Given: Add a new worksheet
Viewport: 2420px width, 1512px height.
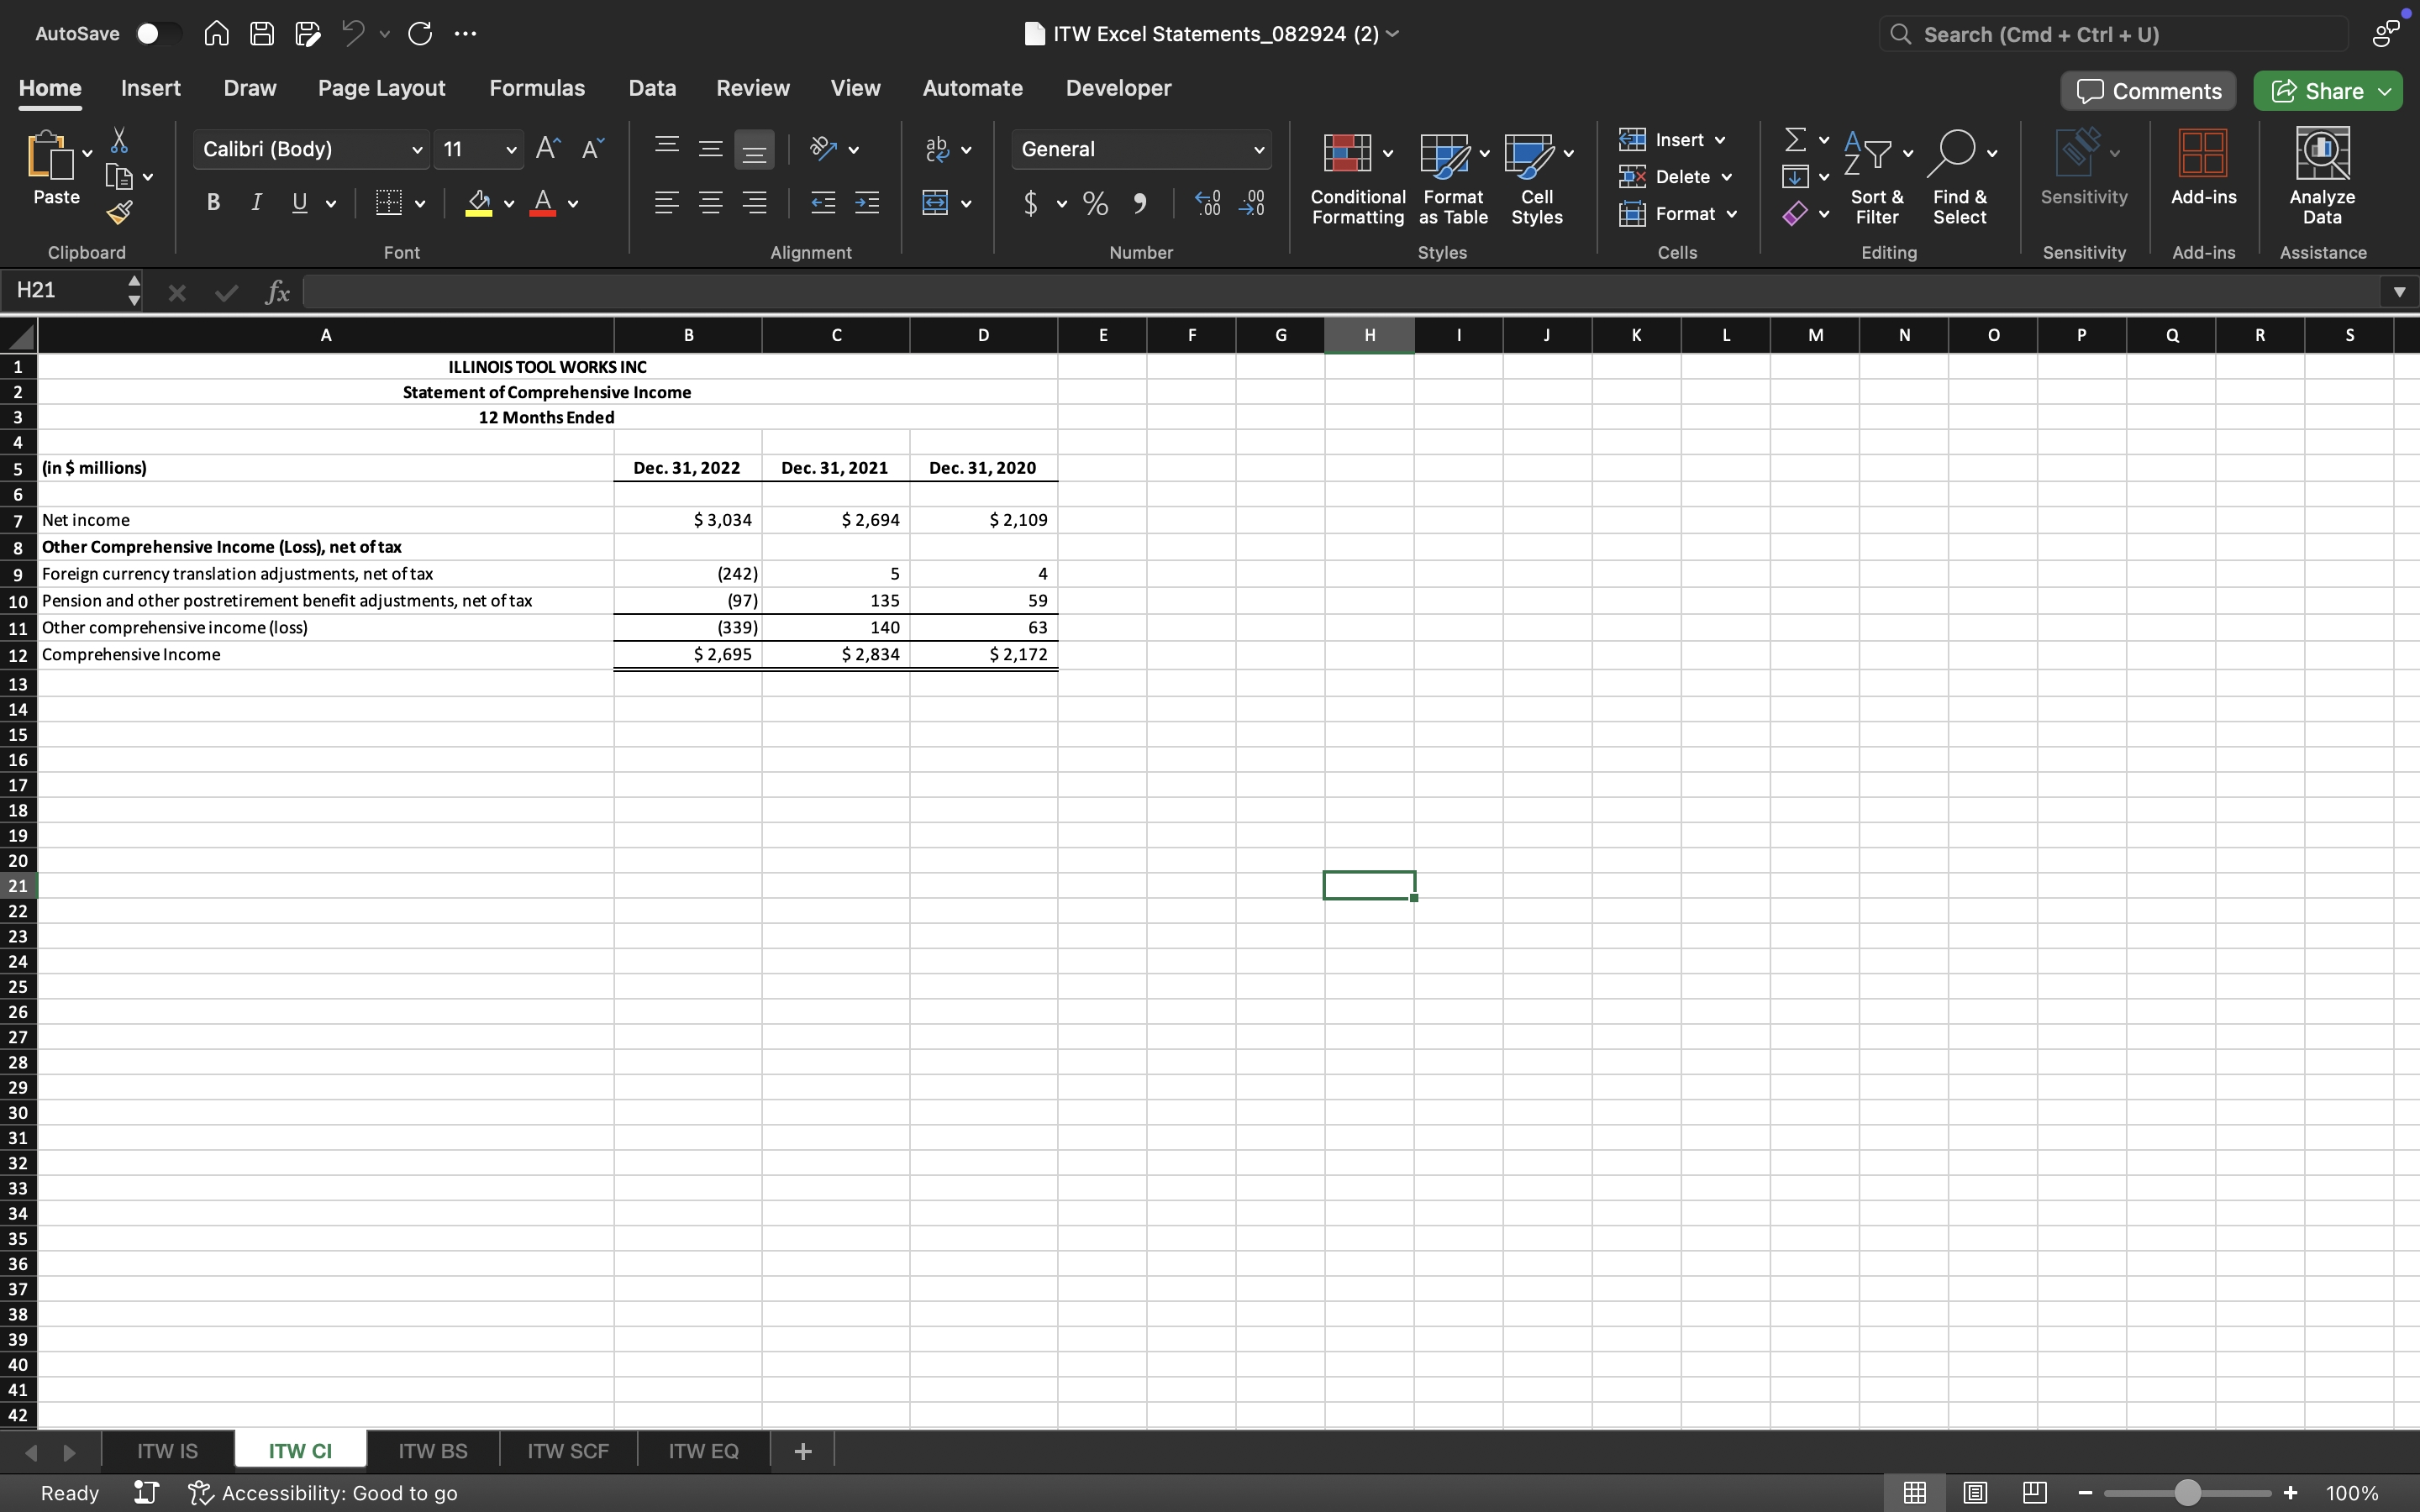Looking at the screenshot, I should (803, 1450).
